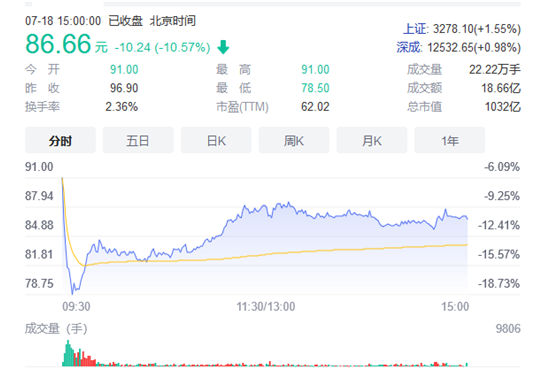Click the 已收盘 status label
Screen dimensions: 558x379
126,21
